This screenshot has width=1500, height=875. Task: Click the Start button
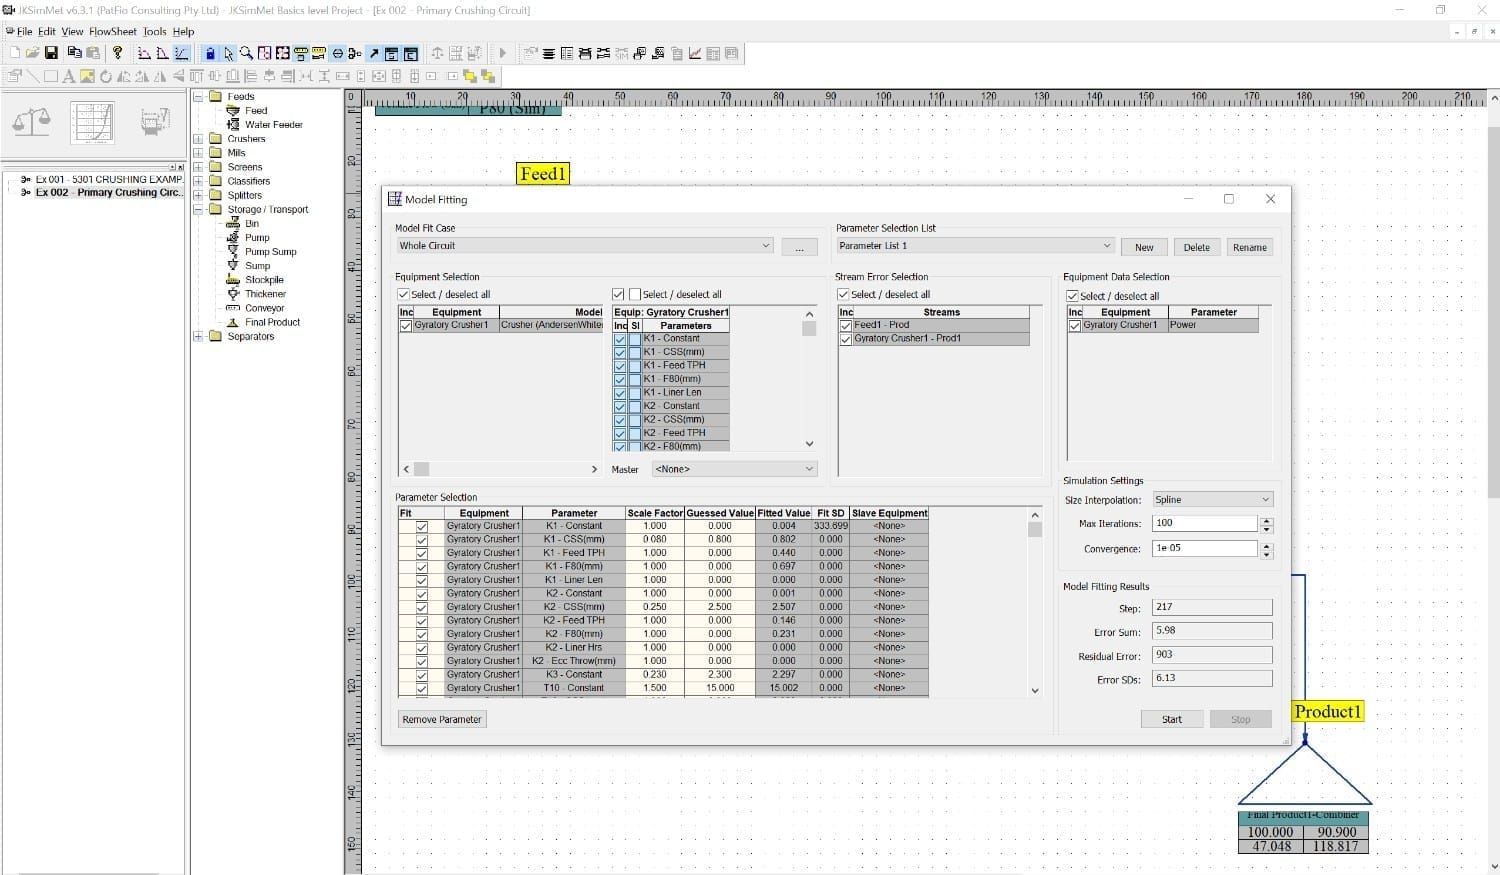[x=1171, y=719]
